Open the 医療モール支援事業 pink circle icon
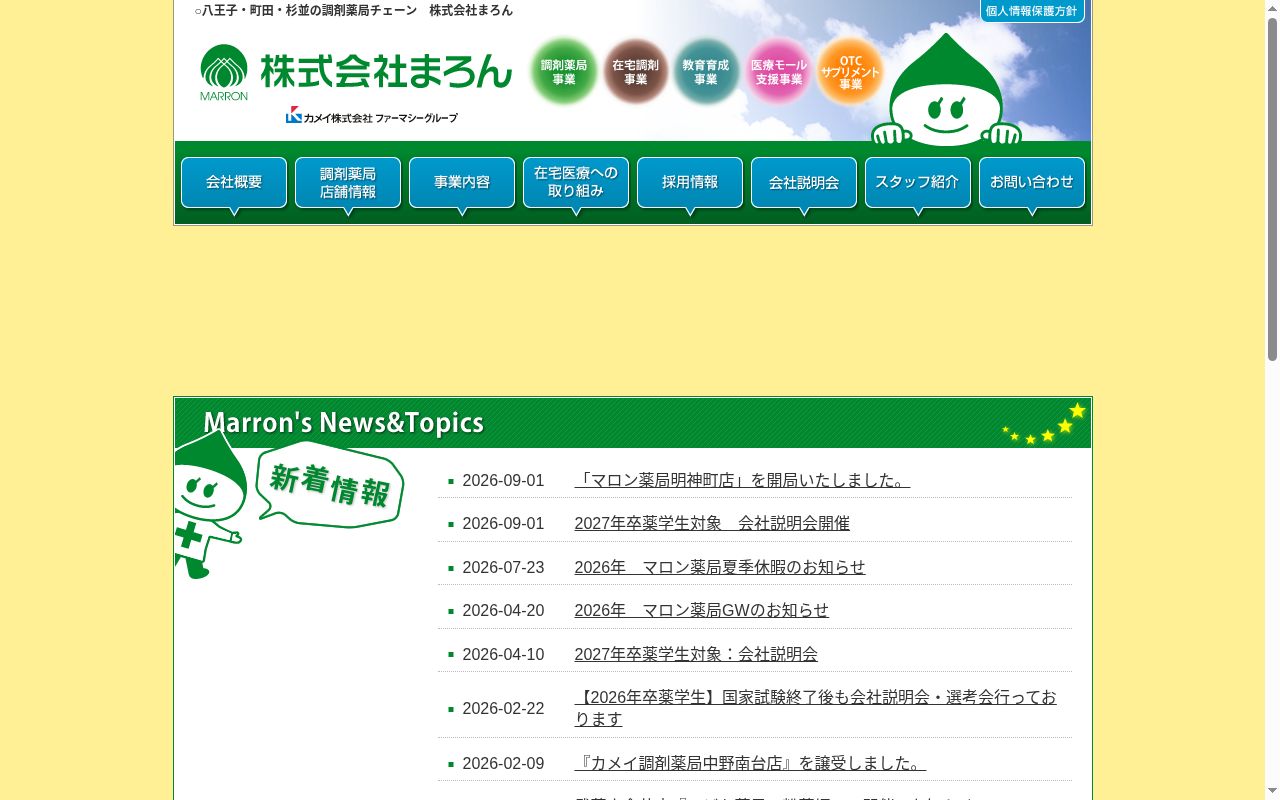The height and width of the screenshot is (800, 1280). 779,72
